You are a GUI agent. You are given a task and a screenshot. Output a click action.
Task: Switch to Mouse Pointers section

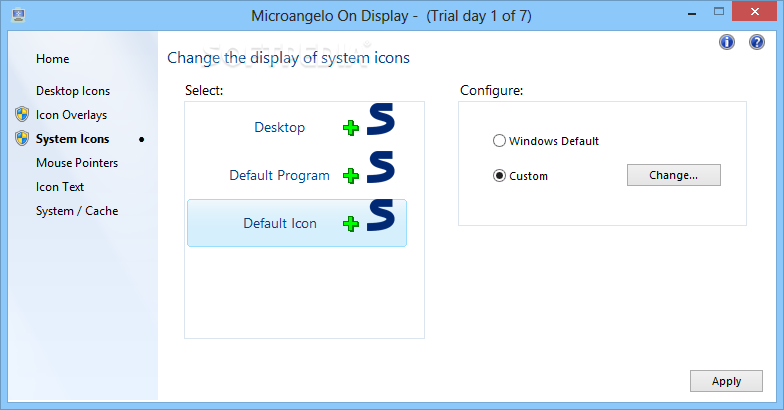click(x=77, y=163)
